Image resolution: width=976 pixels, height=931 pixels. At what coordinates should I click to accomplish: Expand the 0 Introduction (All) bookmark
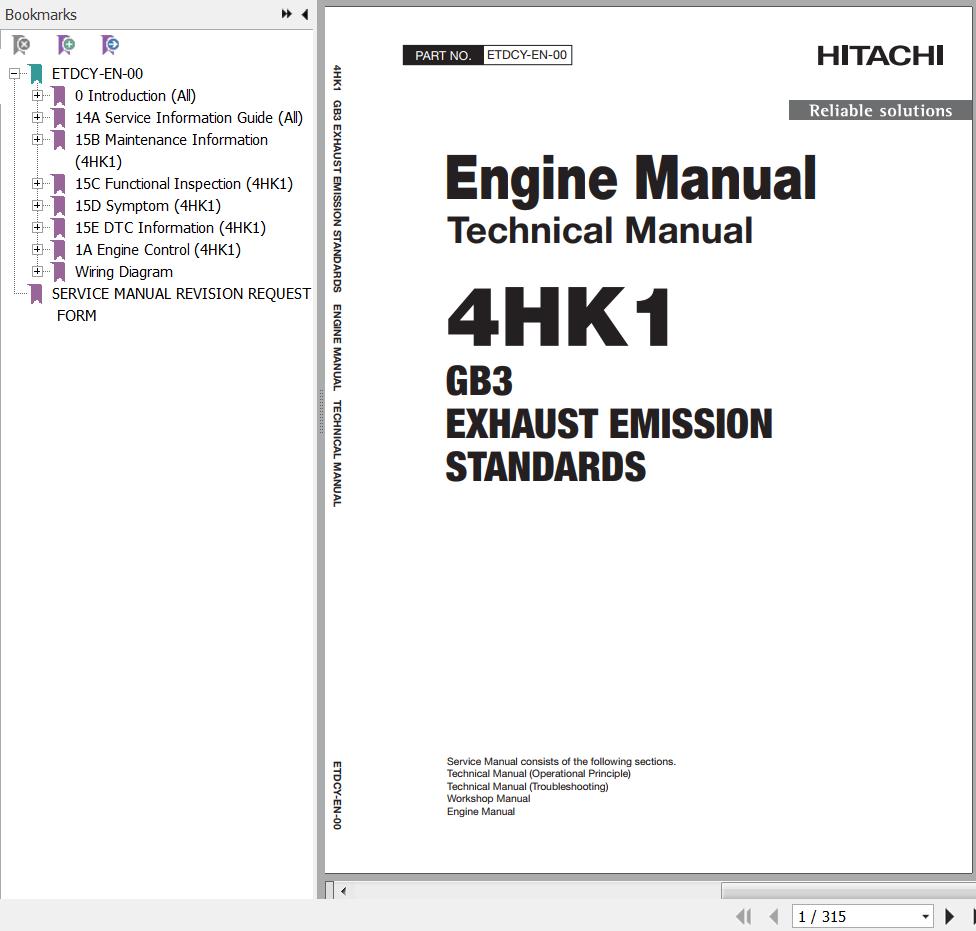37,96
